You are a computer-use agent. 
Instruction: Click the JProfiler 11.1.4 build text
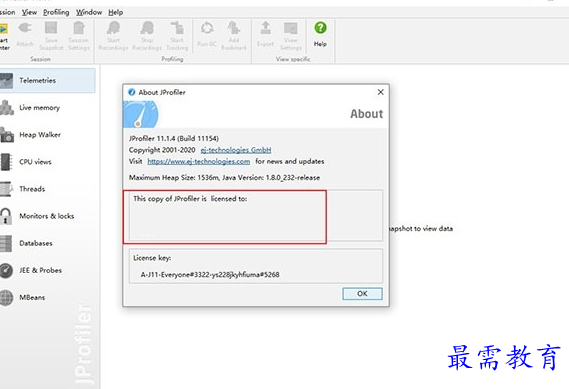[x=174, y=138]
